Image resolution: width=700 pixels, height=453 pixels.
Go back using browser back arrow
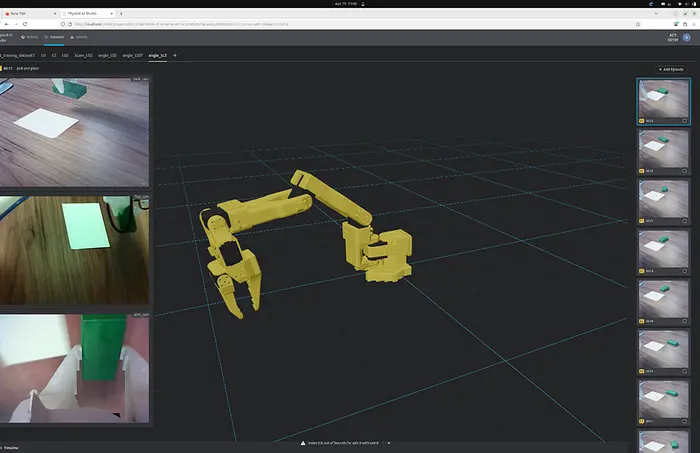6,24
